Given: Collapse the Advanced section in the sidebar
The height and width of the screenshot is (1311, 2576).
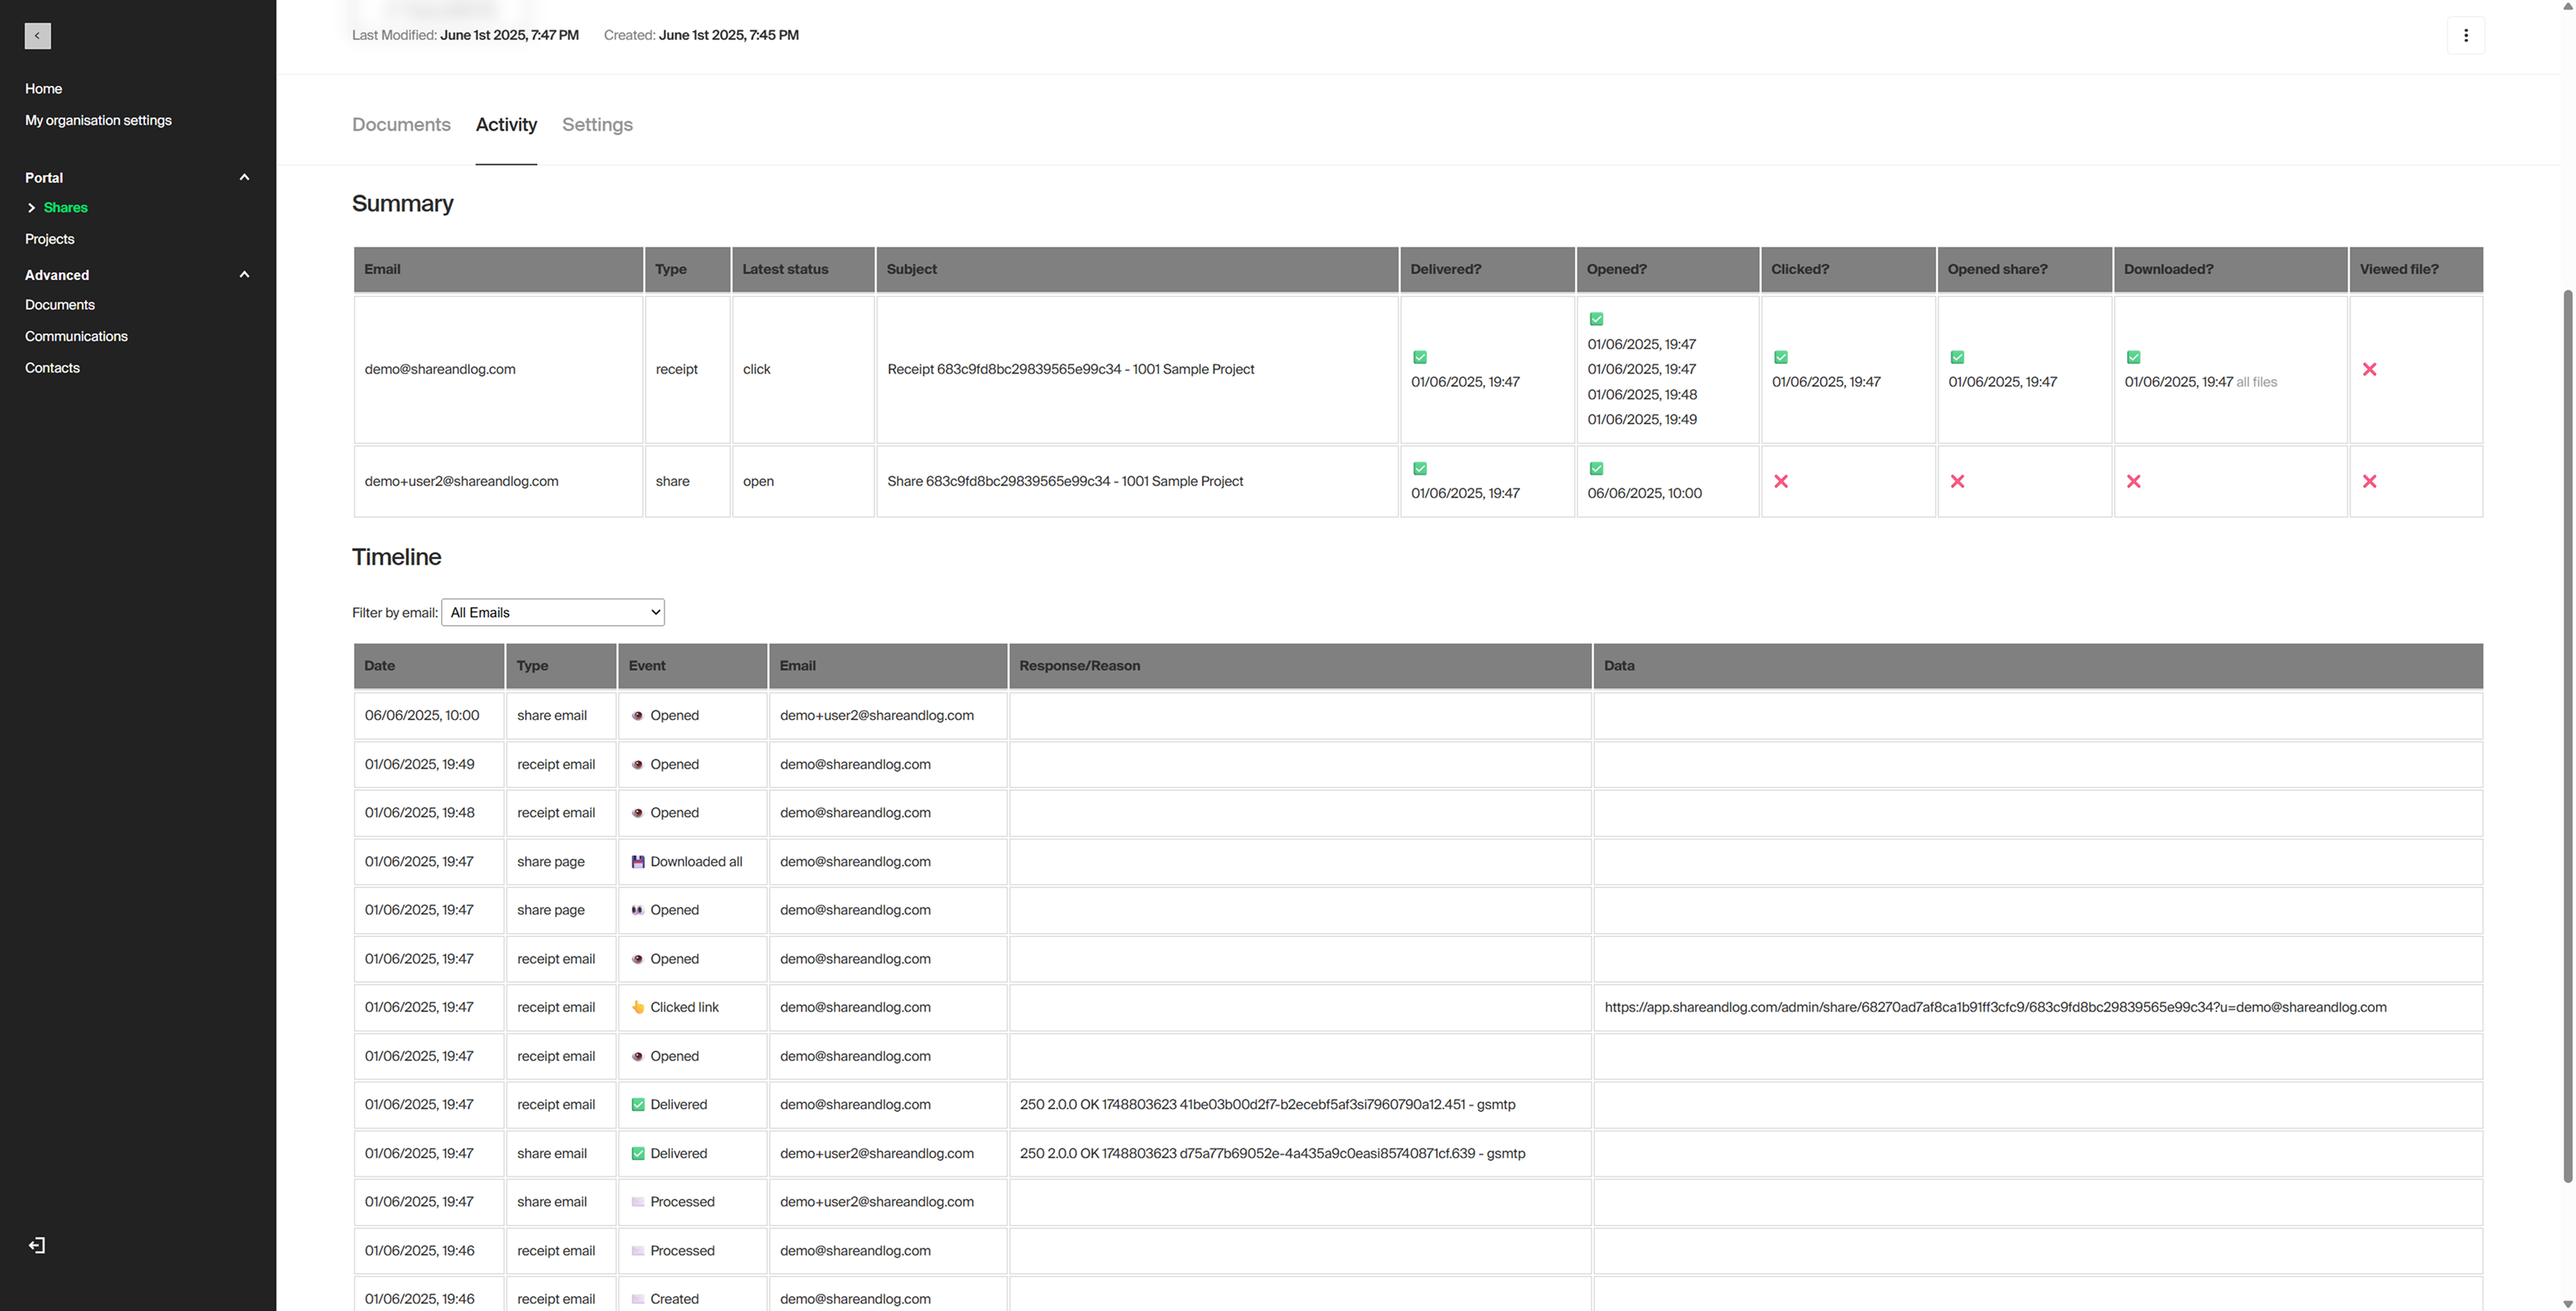Looking at the screenshot, I should 244,274.
